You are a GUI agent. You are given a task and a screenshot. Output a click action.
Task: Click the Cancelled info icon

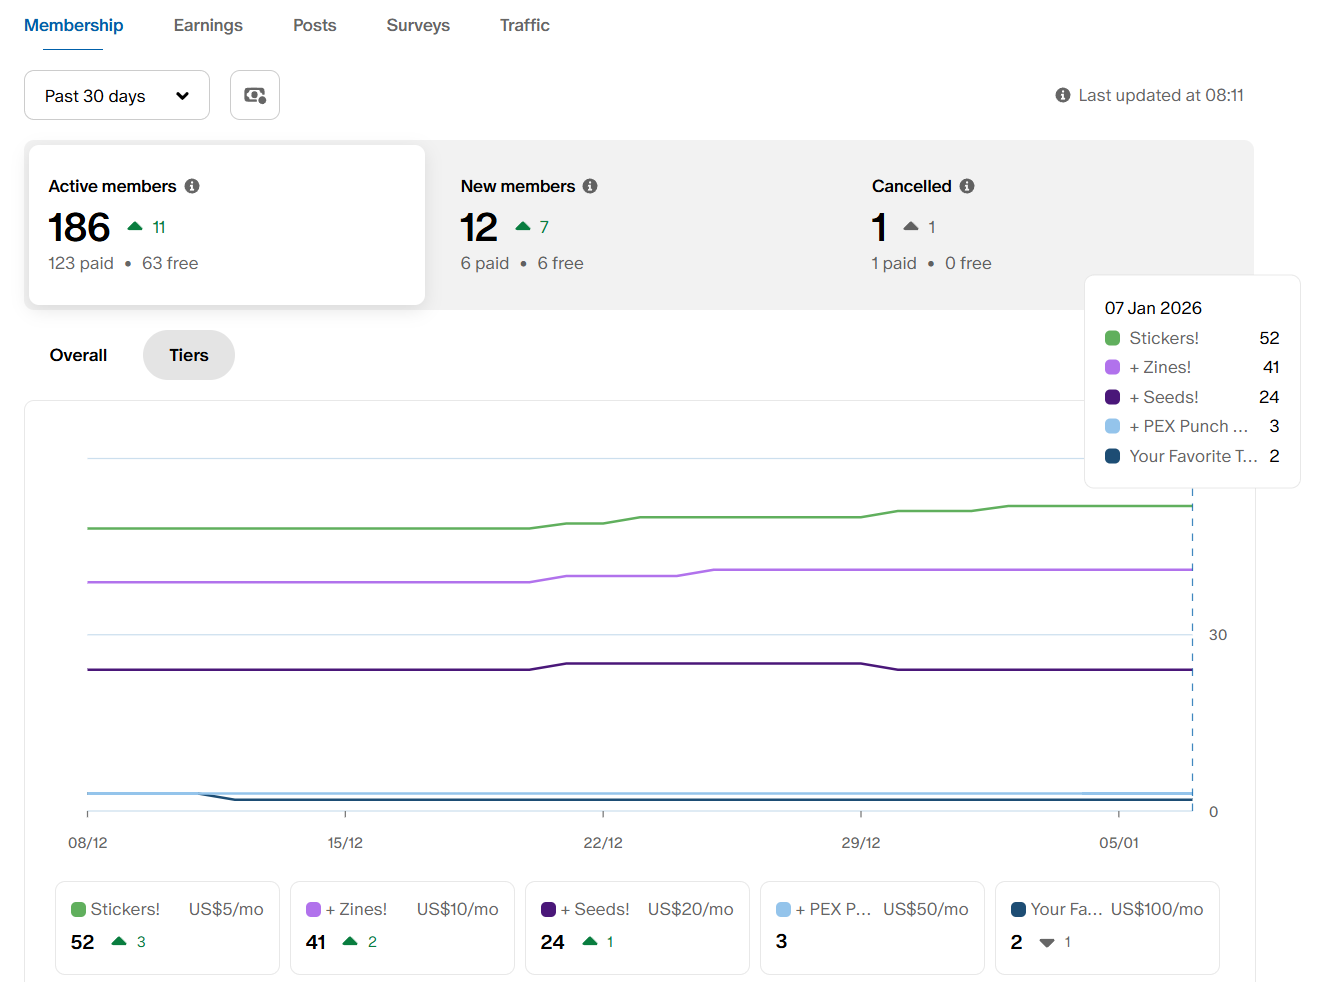(967, 186)
